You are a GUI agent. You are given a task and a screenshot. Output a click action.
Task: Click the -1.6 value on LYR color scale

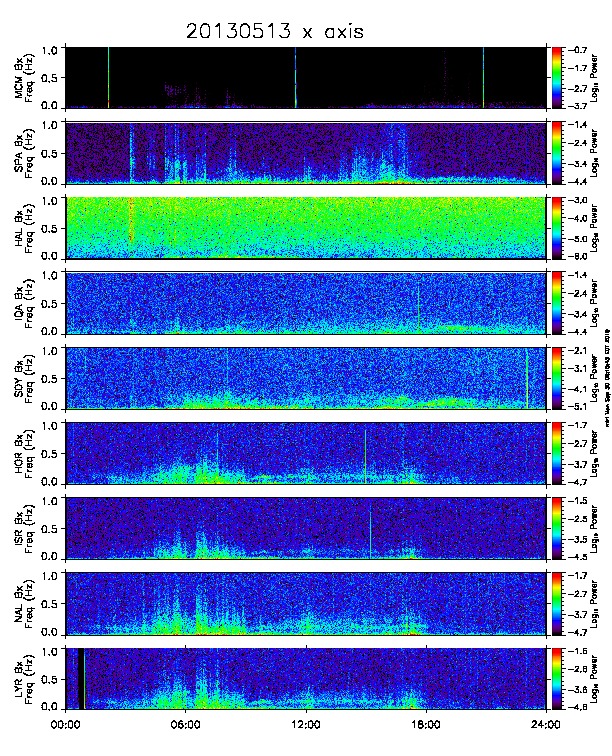click(577, 651)
